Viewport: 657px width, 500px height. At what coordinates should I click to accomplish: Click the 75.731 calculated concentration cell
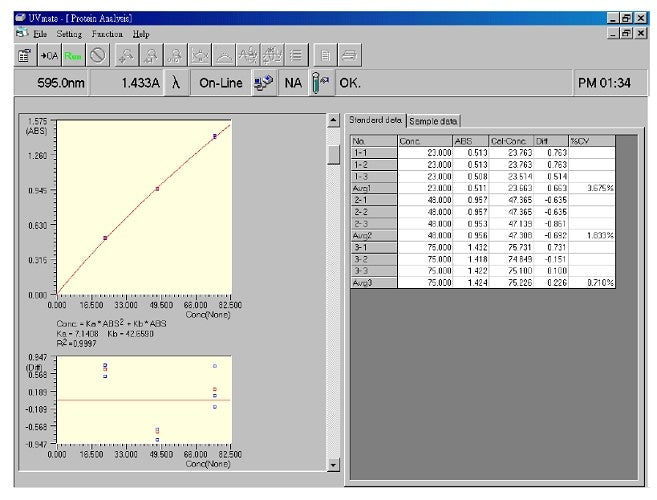tap(511, 247)
